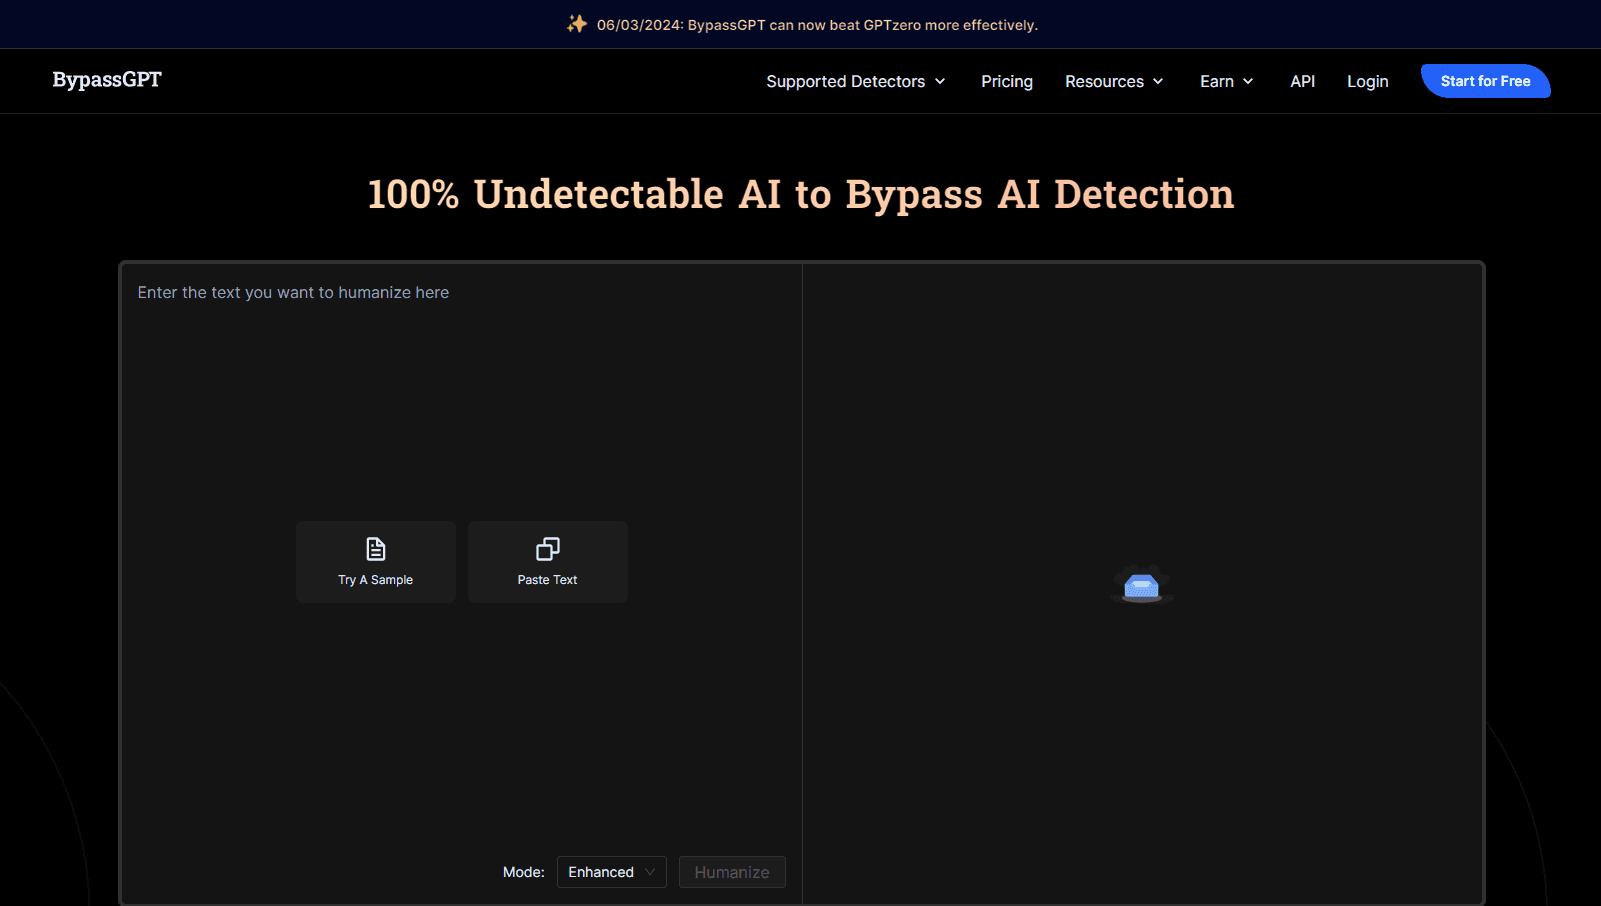Click the document icon above Try A Sample
The image size is (1601, 906).
[376, 549]
